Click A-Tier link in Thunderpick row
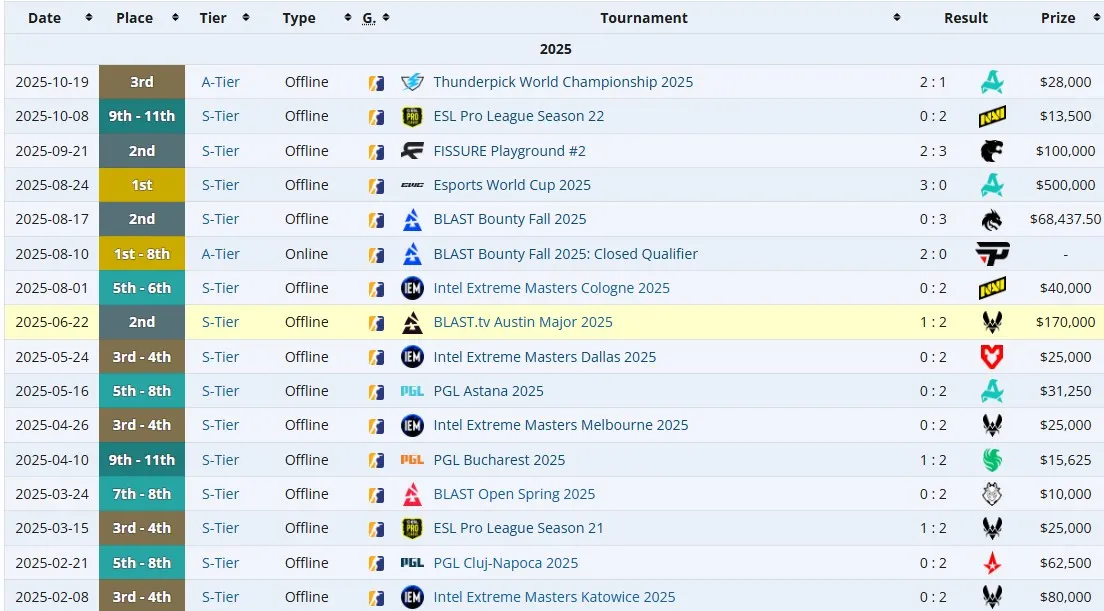1104x611 pixels. 220,82
